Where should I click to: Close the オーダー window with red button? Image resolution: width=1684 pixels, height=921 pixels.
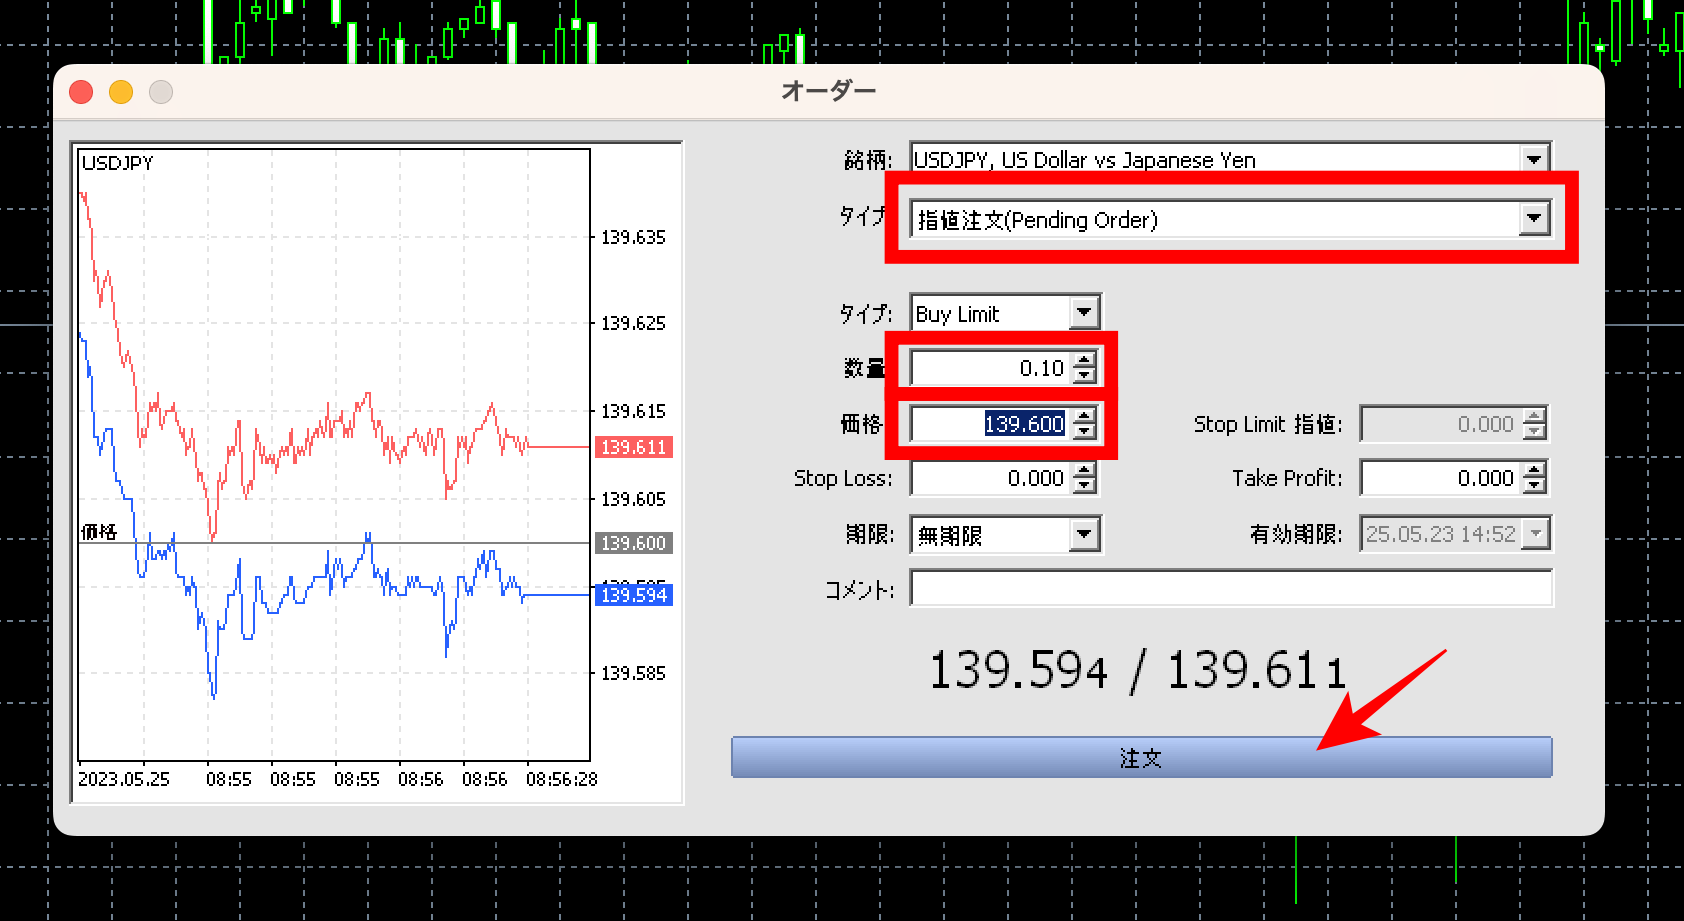(x=81, y=92)
